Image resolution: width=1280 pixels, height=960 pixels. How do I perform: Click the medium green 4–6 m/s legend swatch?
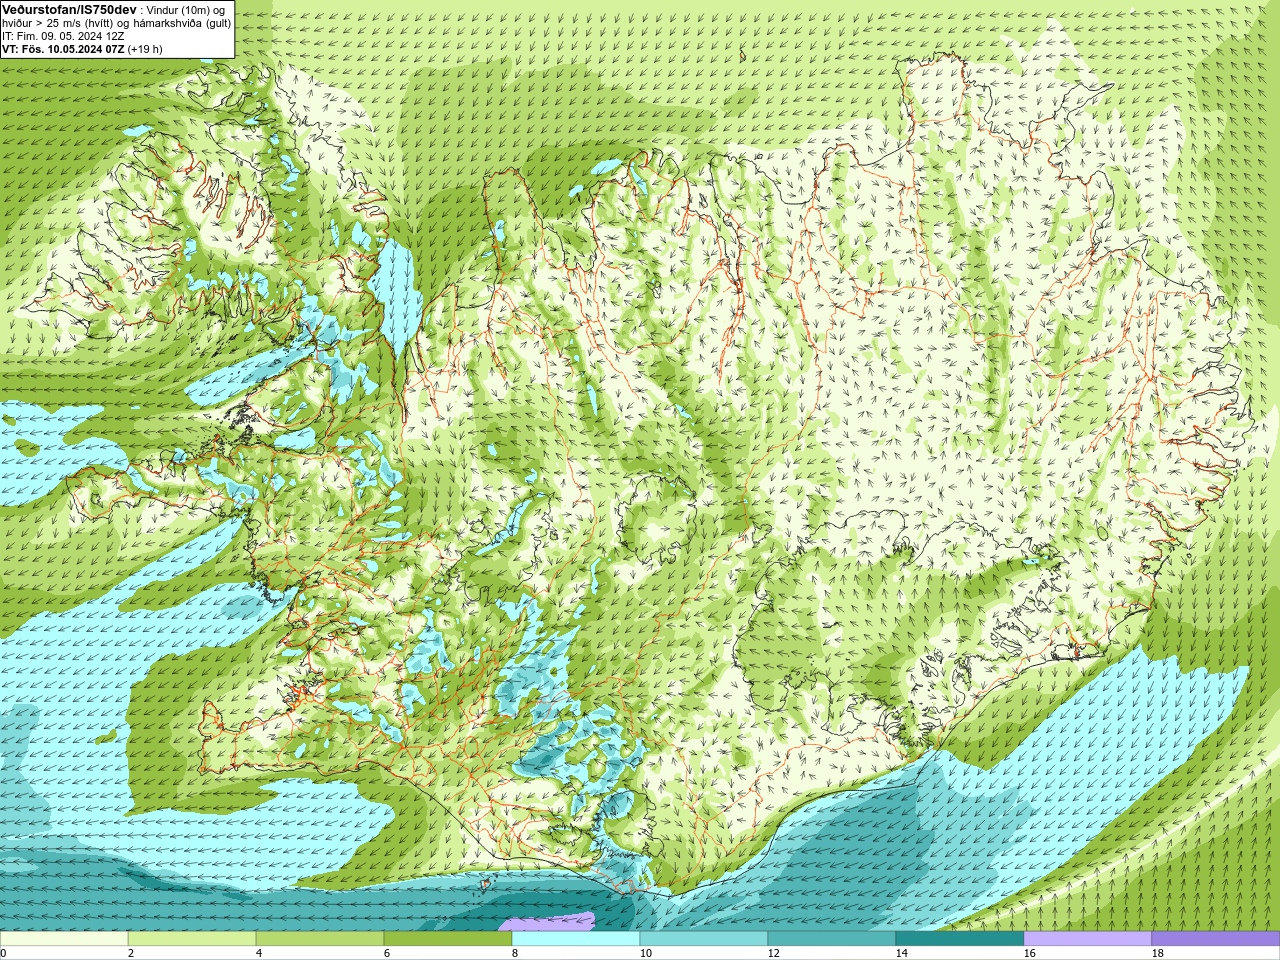pos(320,939)
